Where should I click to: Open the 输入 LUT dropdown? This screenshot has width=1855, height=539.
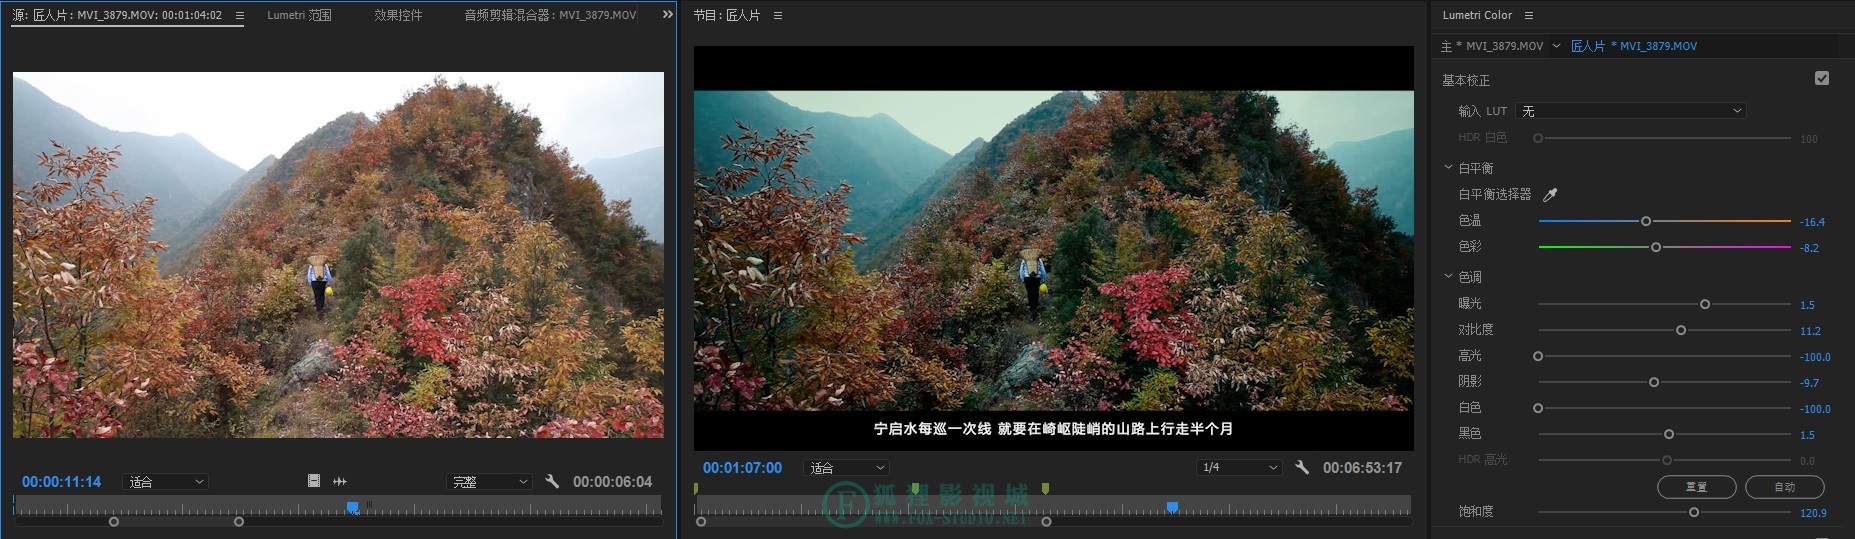tap(1631, 111)
